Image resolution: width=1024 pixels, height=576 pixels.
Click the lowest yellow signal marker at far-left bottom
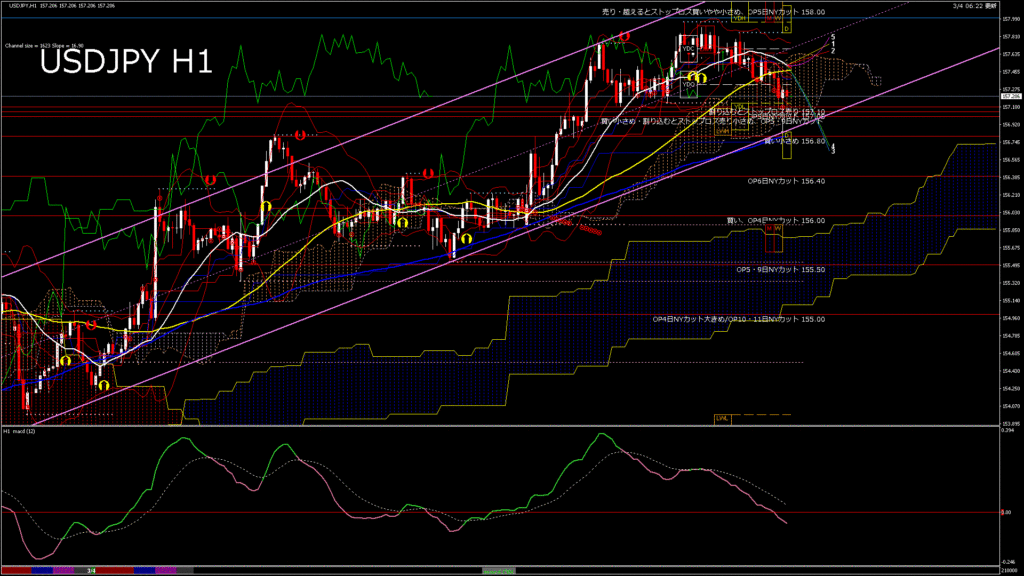point(103,383)
